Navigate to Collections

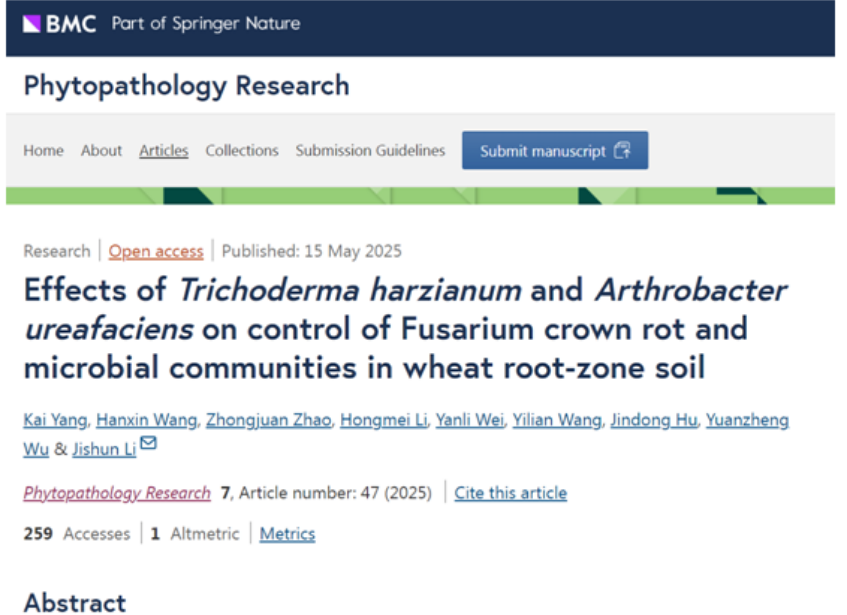[242, 151]
